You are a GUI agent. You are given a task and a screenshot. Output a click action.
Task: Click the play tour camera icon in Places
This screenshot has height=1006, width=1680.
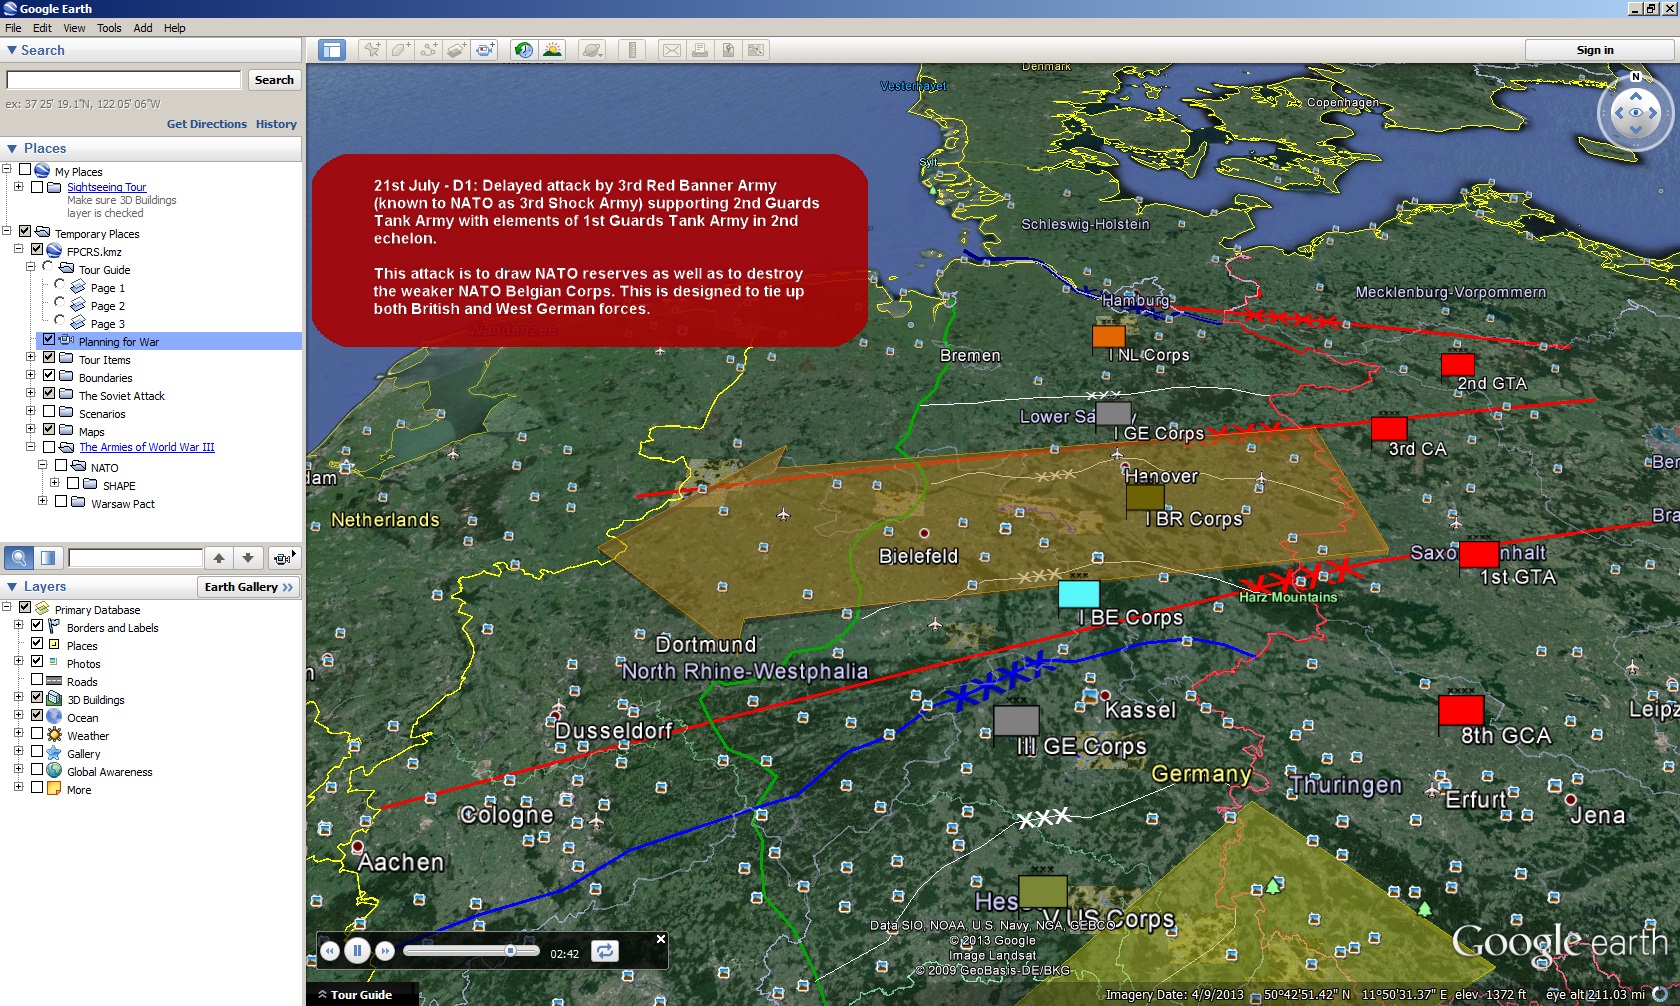[284, 558]
